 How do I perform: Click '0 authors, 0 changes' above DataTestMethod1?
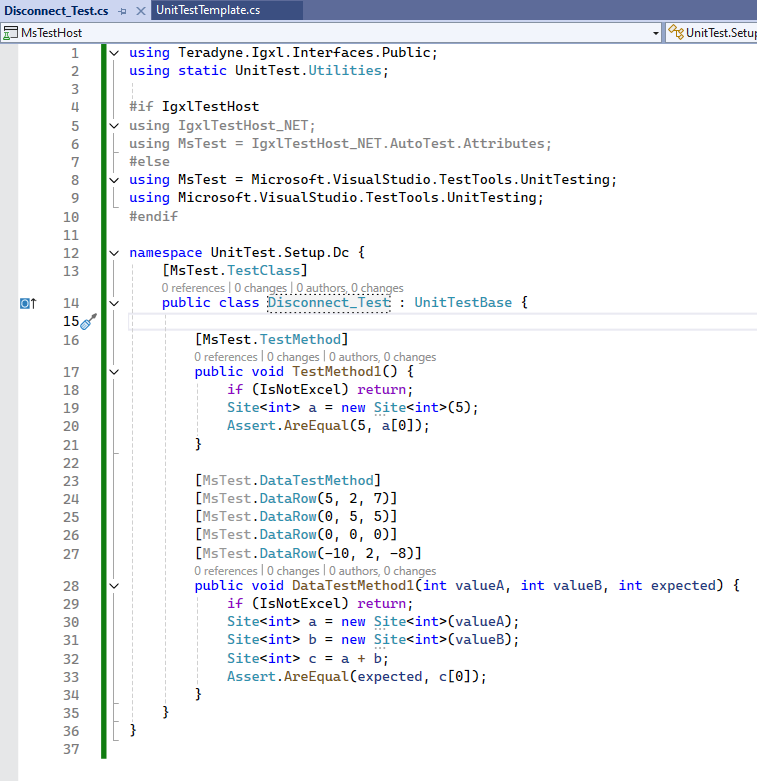pos(382,571)
